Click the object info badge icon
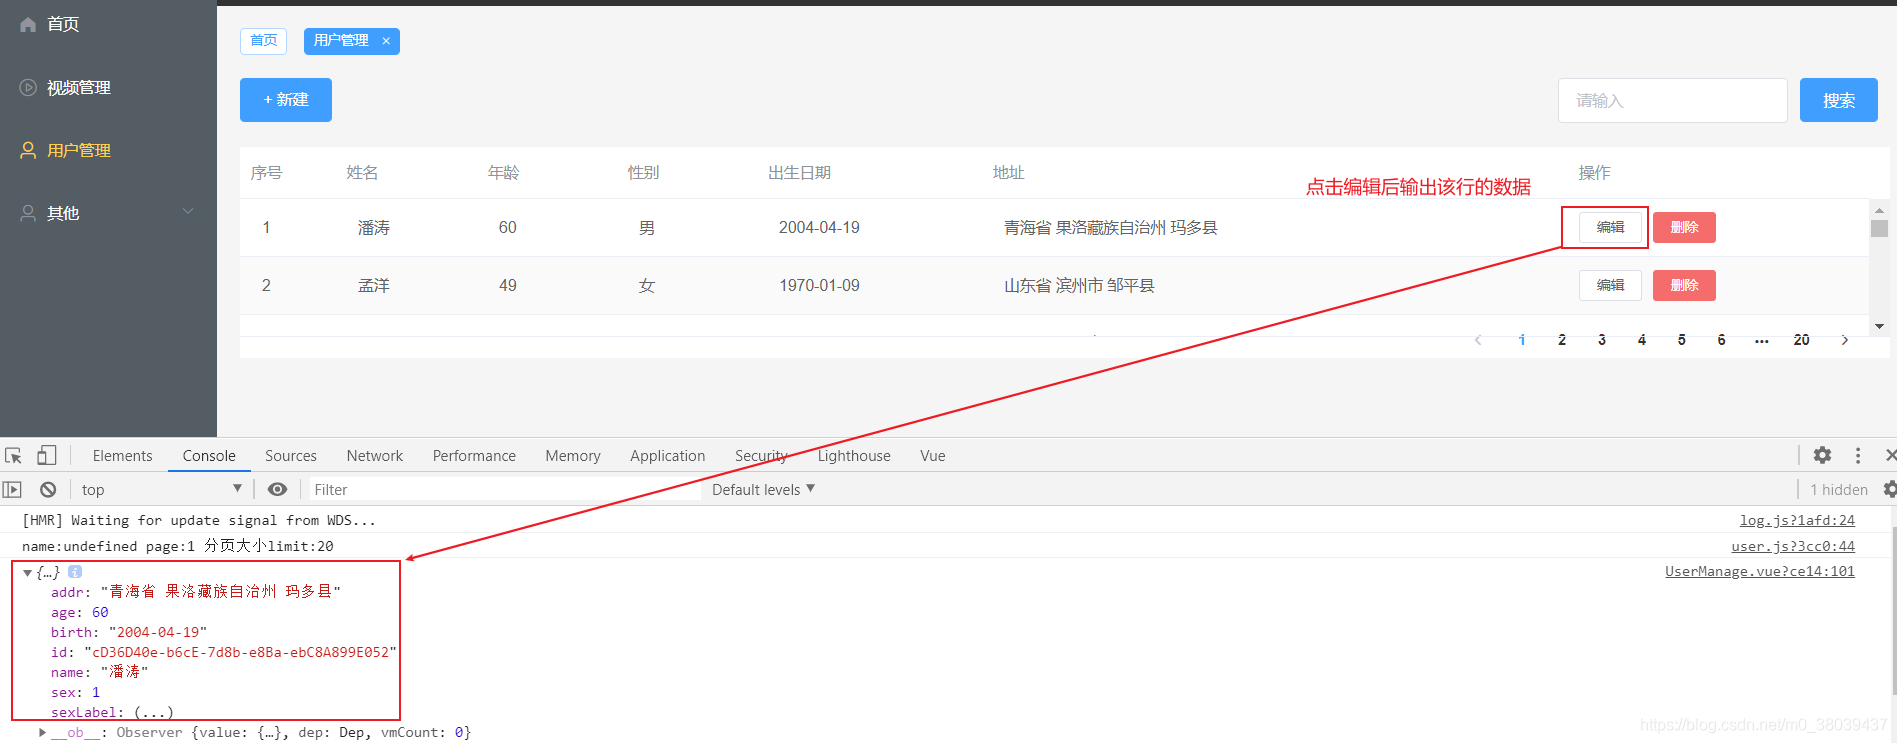Screen dimensions: 1897x743 (x=75, y=572)
